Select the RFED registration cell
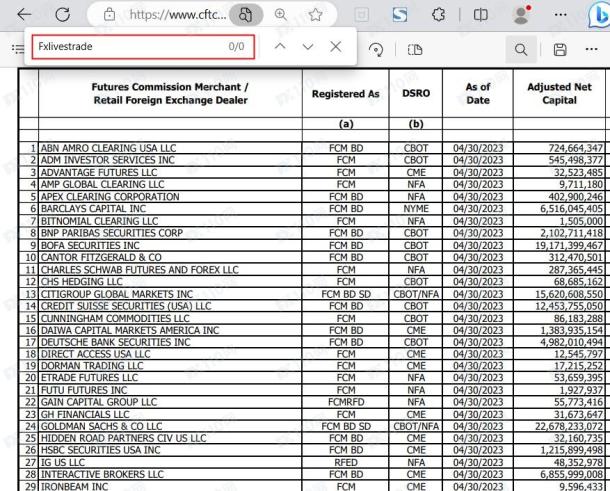 [x=346, y=463]
